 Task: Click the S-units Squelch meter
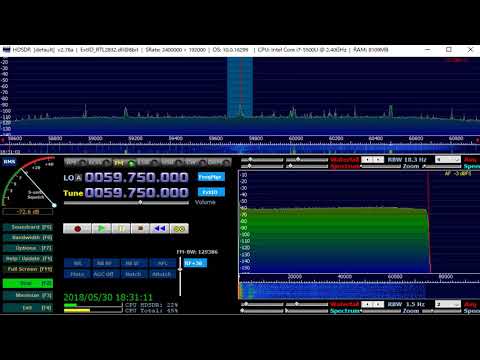[28, 182]
